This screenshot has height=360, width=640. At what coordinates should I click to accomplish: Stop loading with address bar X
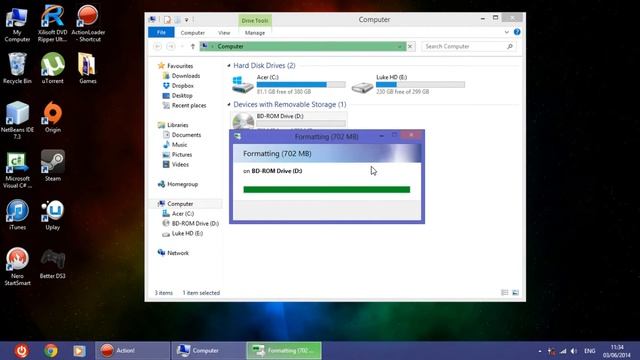point(410,47)
